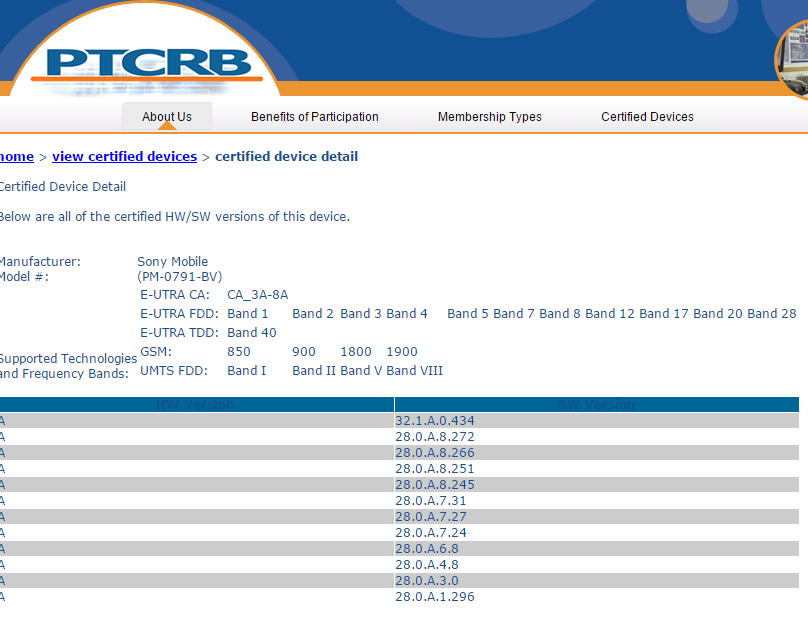Click the HW Version column header
The height and width of the screenshot is (628, 808).
[x=195, y=404]
